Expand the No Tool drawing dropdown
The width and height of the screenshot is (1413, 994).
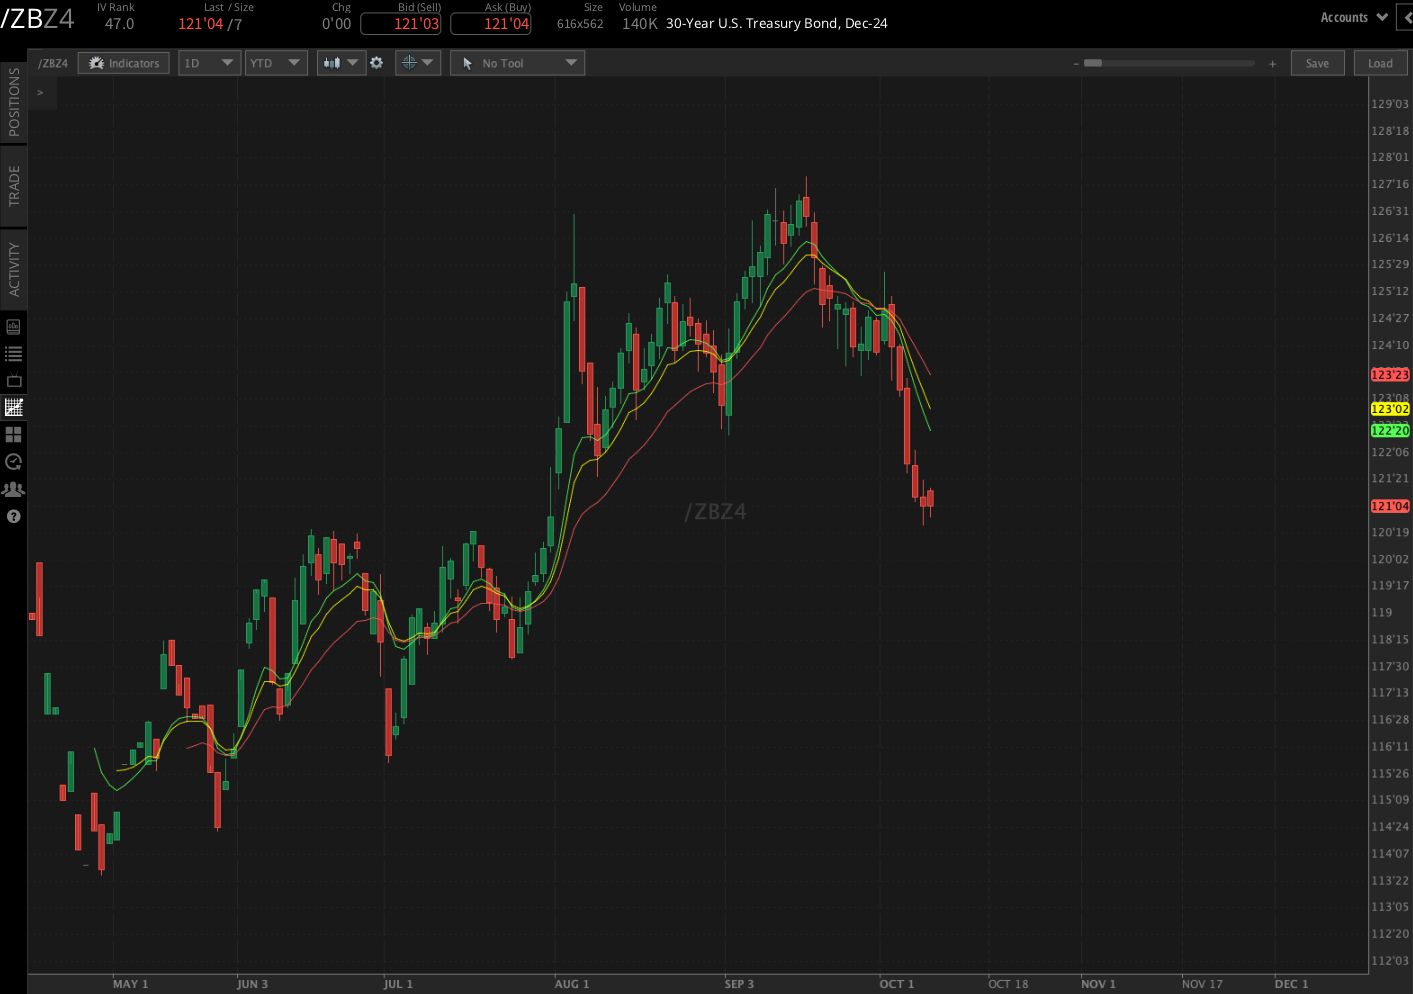click(x=517, y=62)
